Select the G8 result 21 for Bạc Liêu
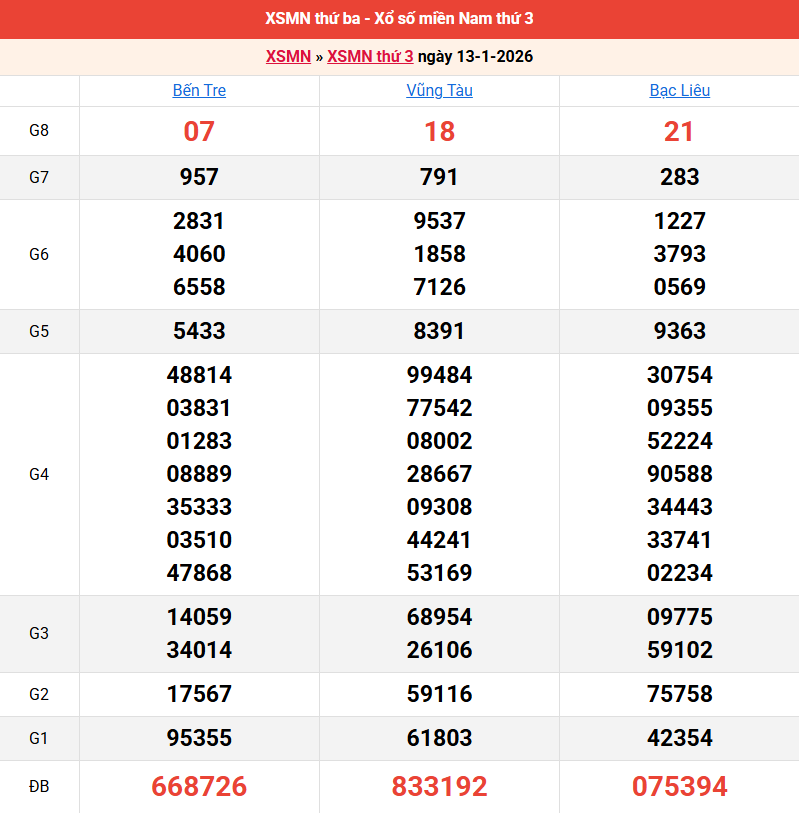Viewport: 799px width, 813px height. [x=679, y=131]
